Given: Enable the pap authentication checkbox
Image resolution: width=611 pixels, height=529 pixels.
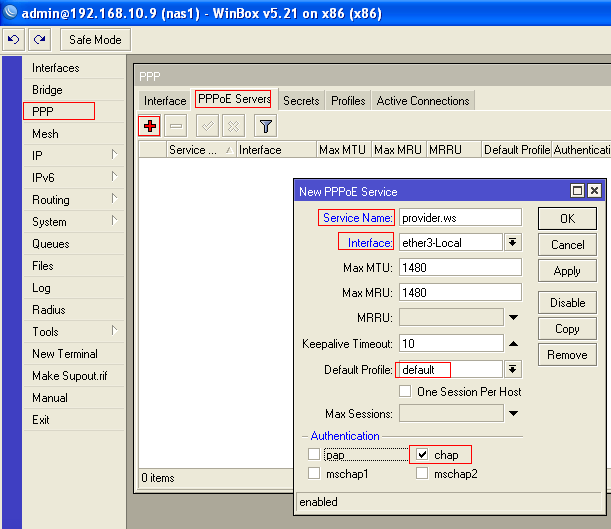Looking at the screenshot, I should point(315,455).
